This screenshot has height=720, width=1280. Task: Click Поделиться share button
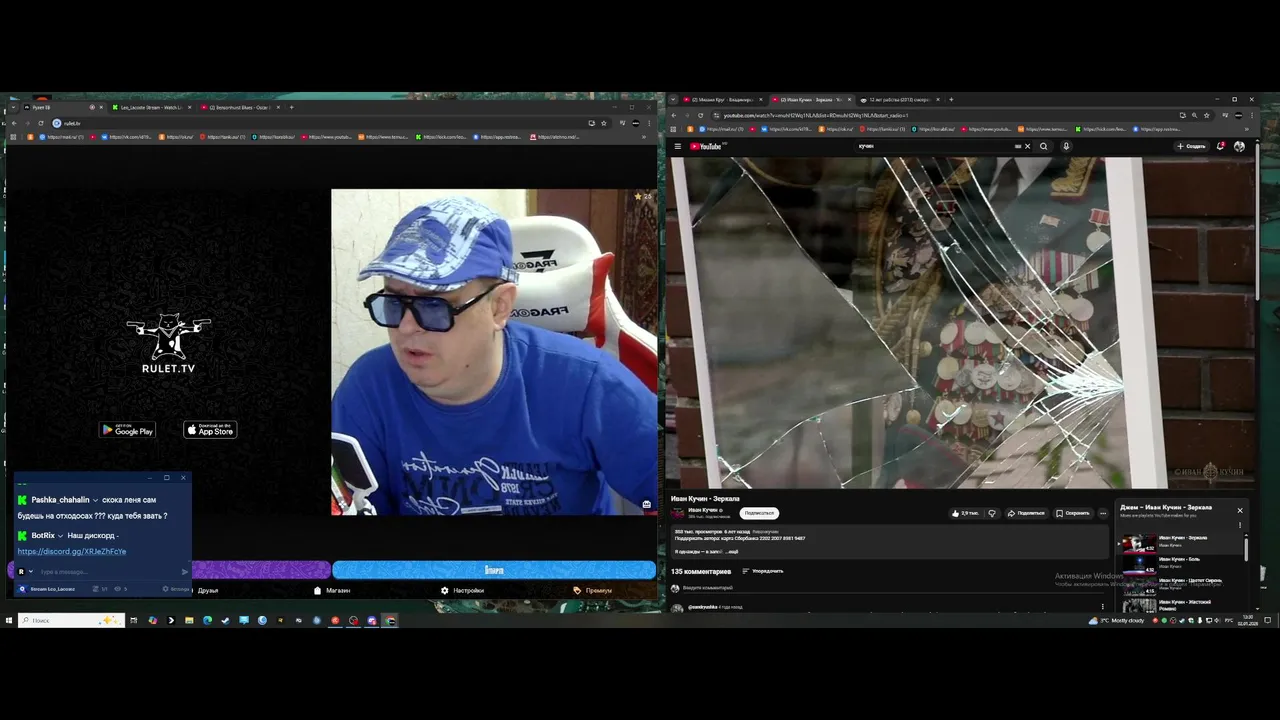point(1027,513)
